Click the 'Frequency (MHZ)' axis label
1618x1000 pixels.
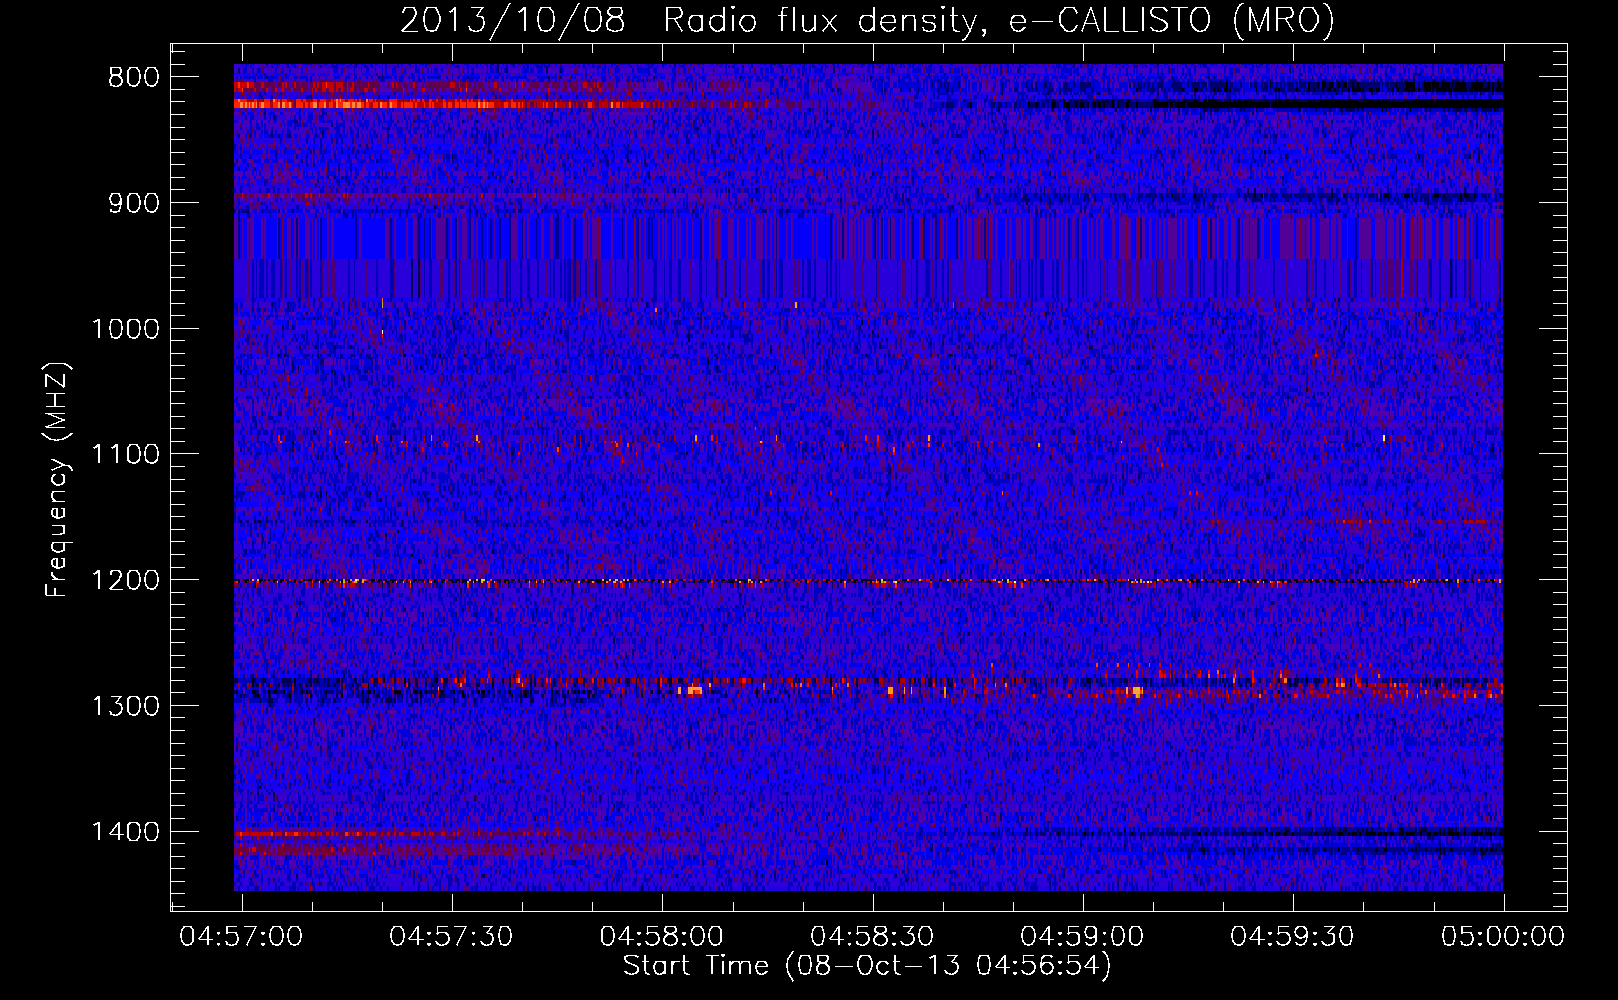[x=57, y=480]
